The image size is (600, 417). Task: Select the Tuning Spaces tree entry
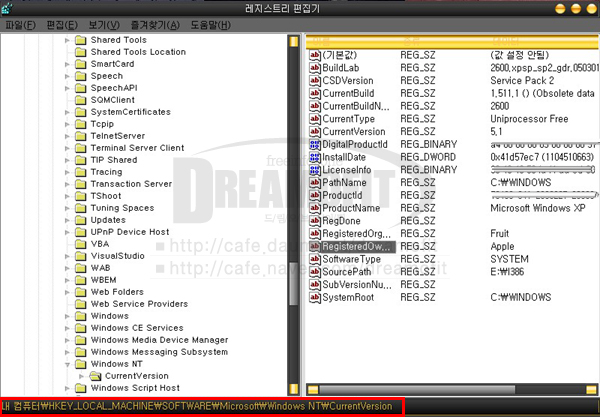pyautogui.click(x=122, y=208)
